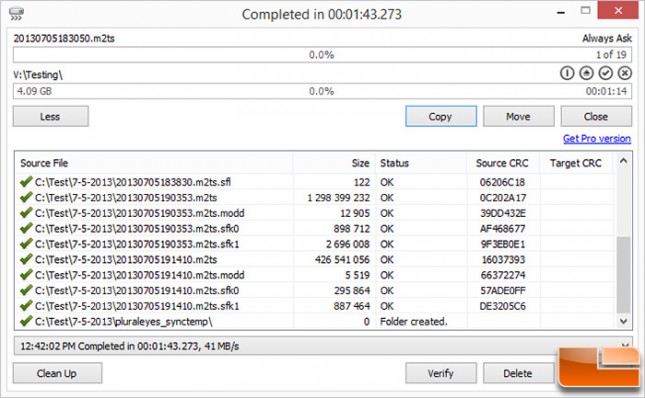645x398 pixels.
Task: Click the green check beside 20130705190353.m2ts.modd
Action: tap(26, 213)
